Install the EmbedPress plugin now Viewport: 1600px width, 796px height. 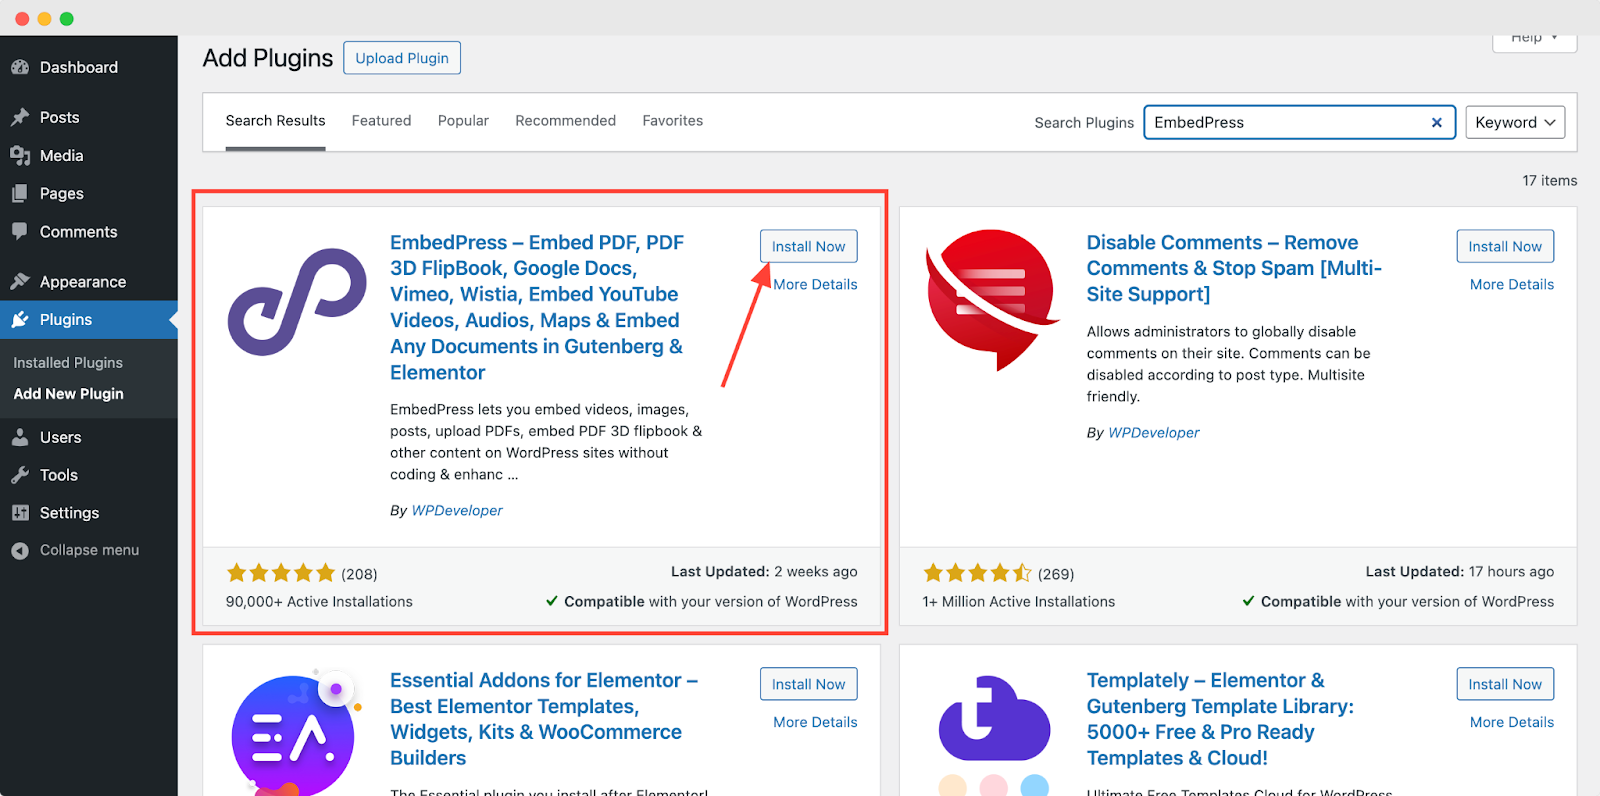tap(808, 246)
